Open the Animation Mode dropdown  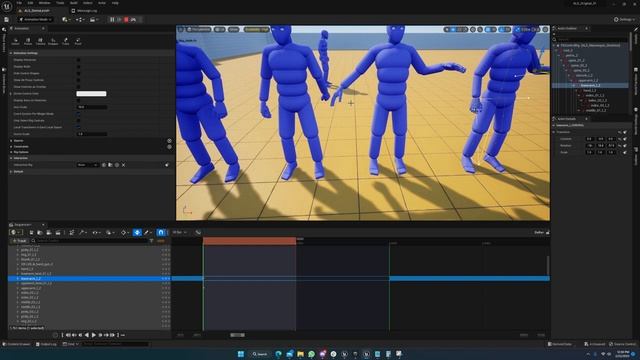pos(36,19)
